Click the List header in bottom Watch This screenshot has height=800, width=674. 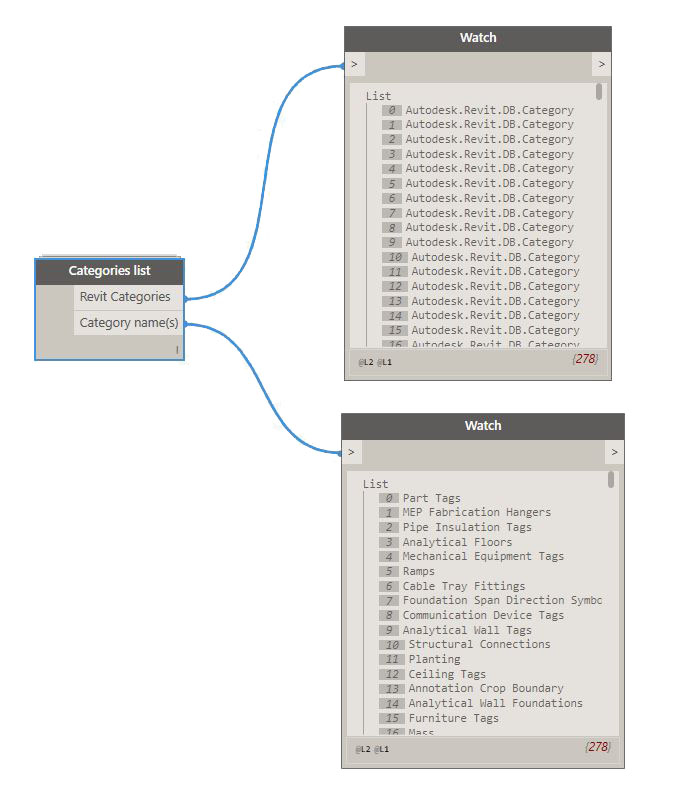click(x=376, y=484)
